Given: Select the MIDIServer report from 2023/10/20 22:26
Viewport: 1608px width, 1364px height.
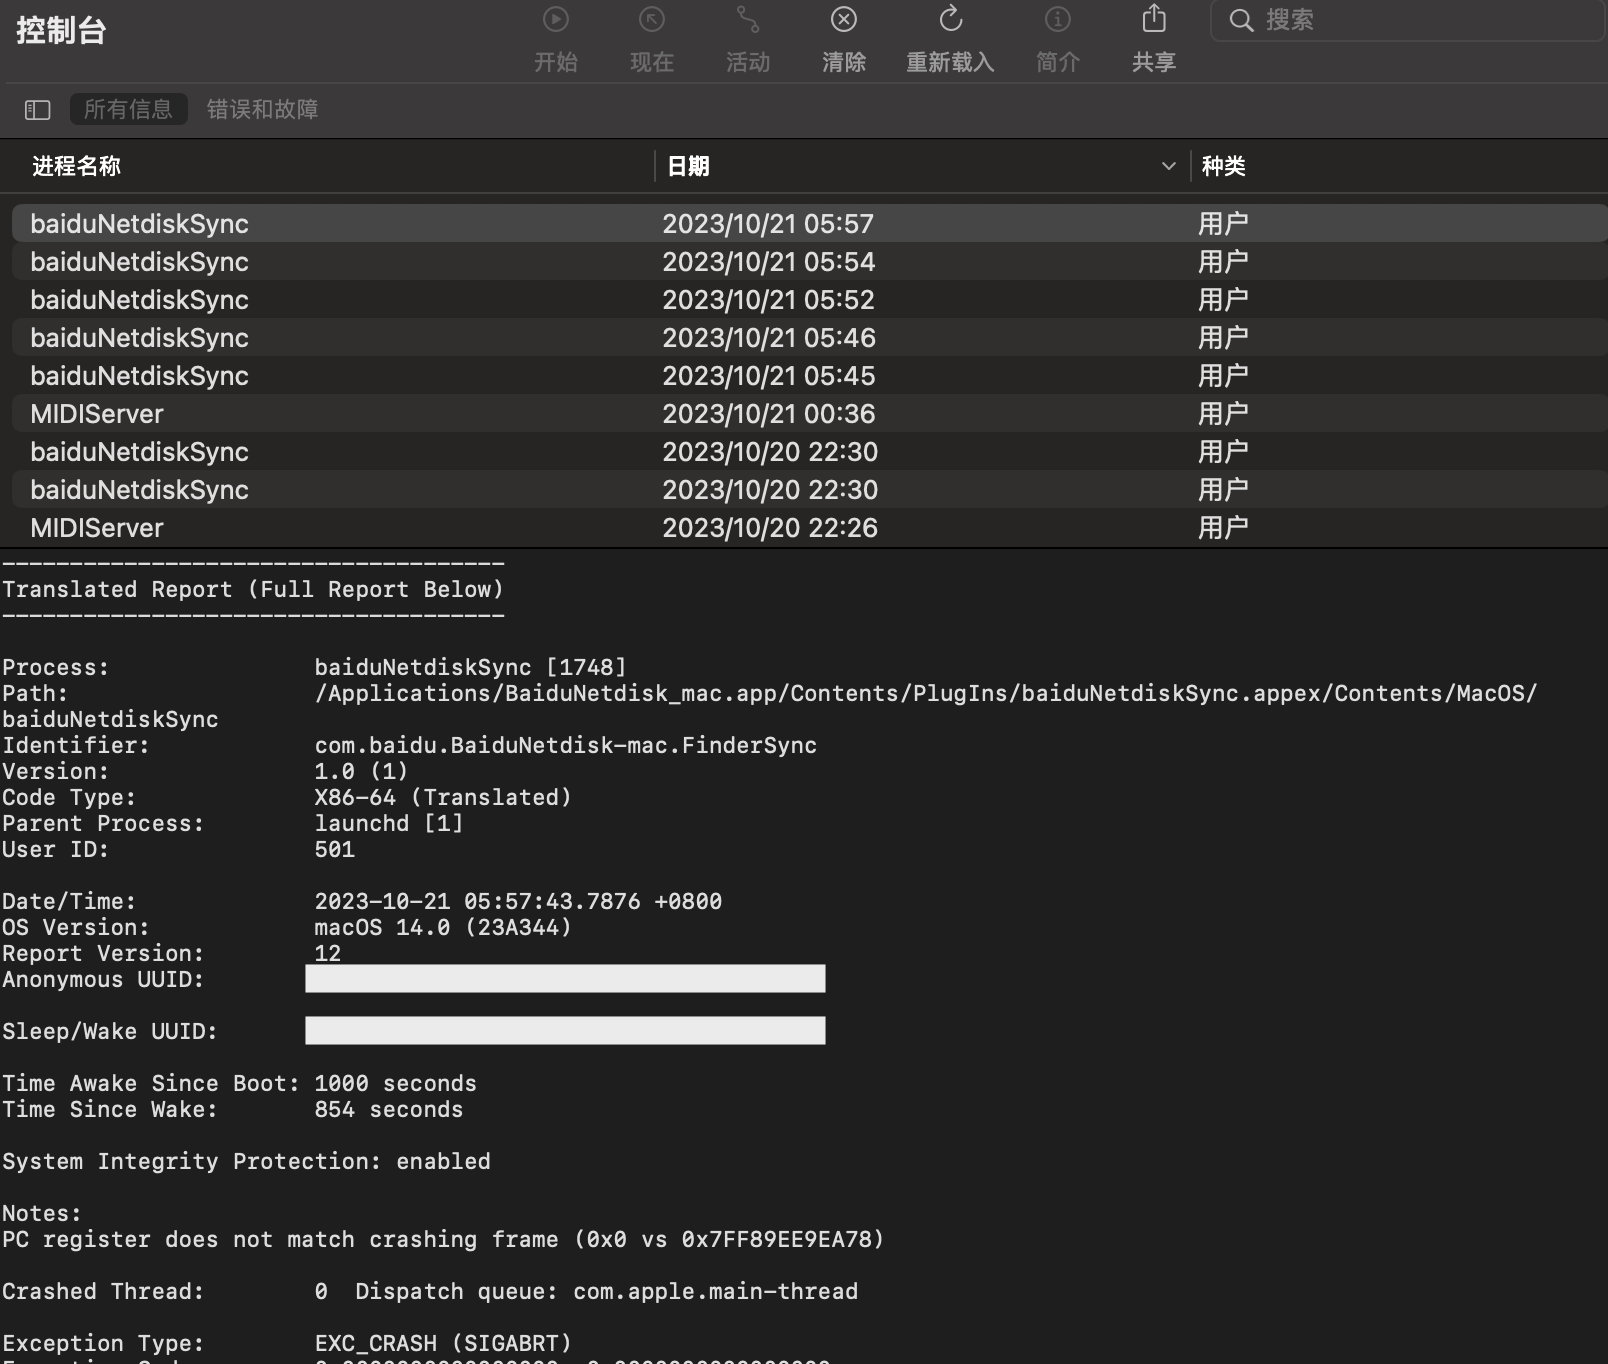Looking at the screenshot, I should point(97,528).
